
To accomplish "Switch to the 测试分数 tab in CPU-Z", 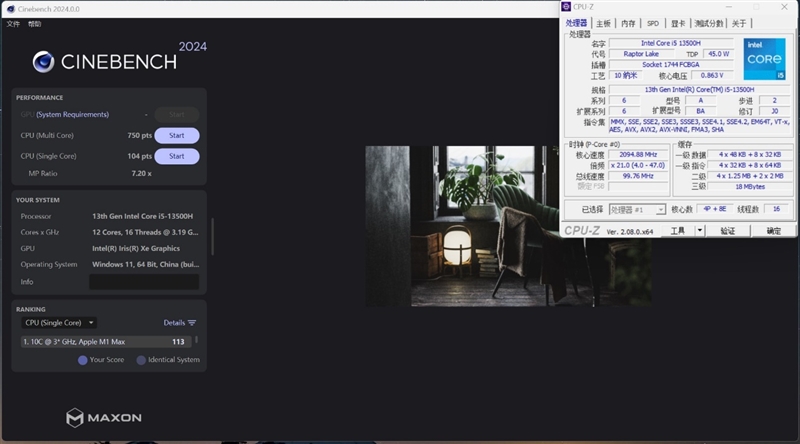I will coord(709,23).
